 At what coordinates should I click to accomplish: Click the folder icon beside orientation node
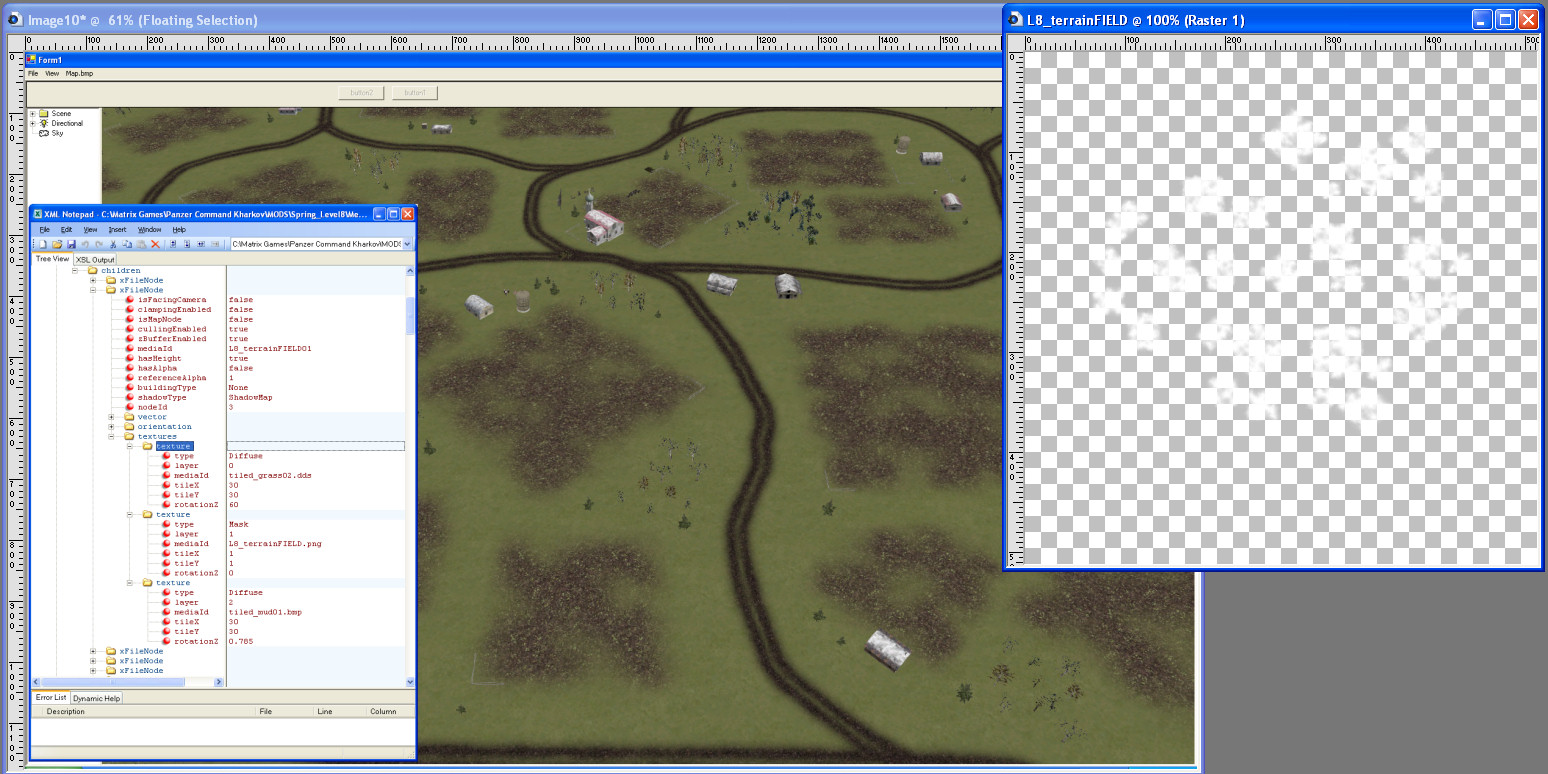point(128,427)
